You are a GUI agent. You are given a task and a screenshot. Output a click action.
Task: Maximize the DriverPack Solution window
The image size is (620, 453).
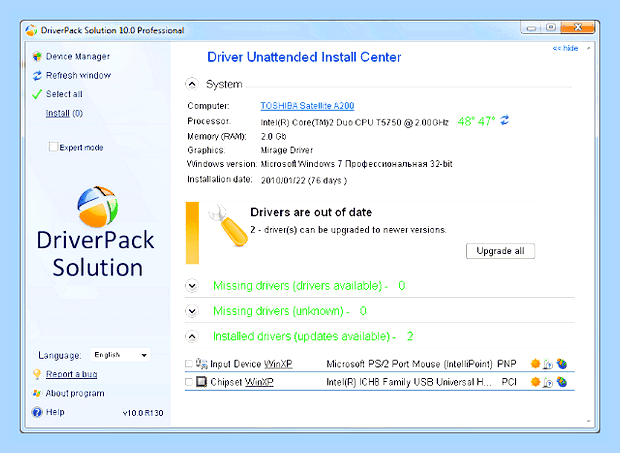(551, 28)
